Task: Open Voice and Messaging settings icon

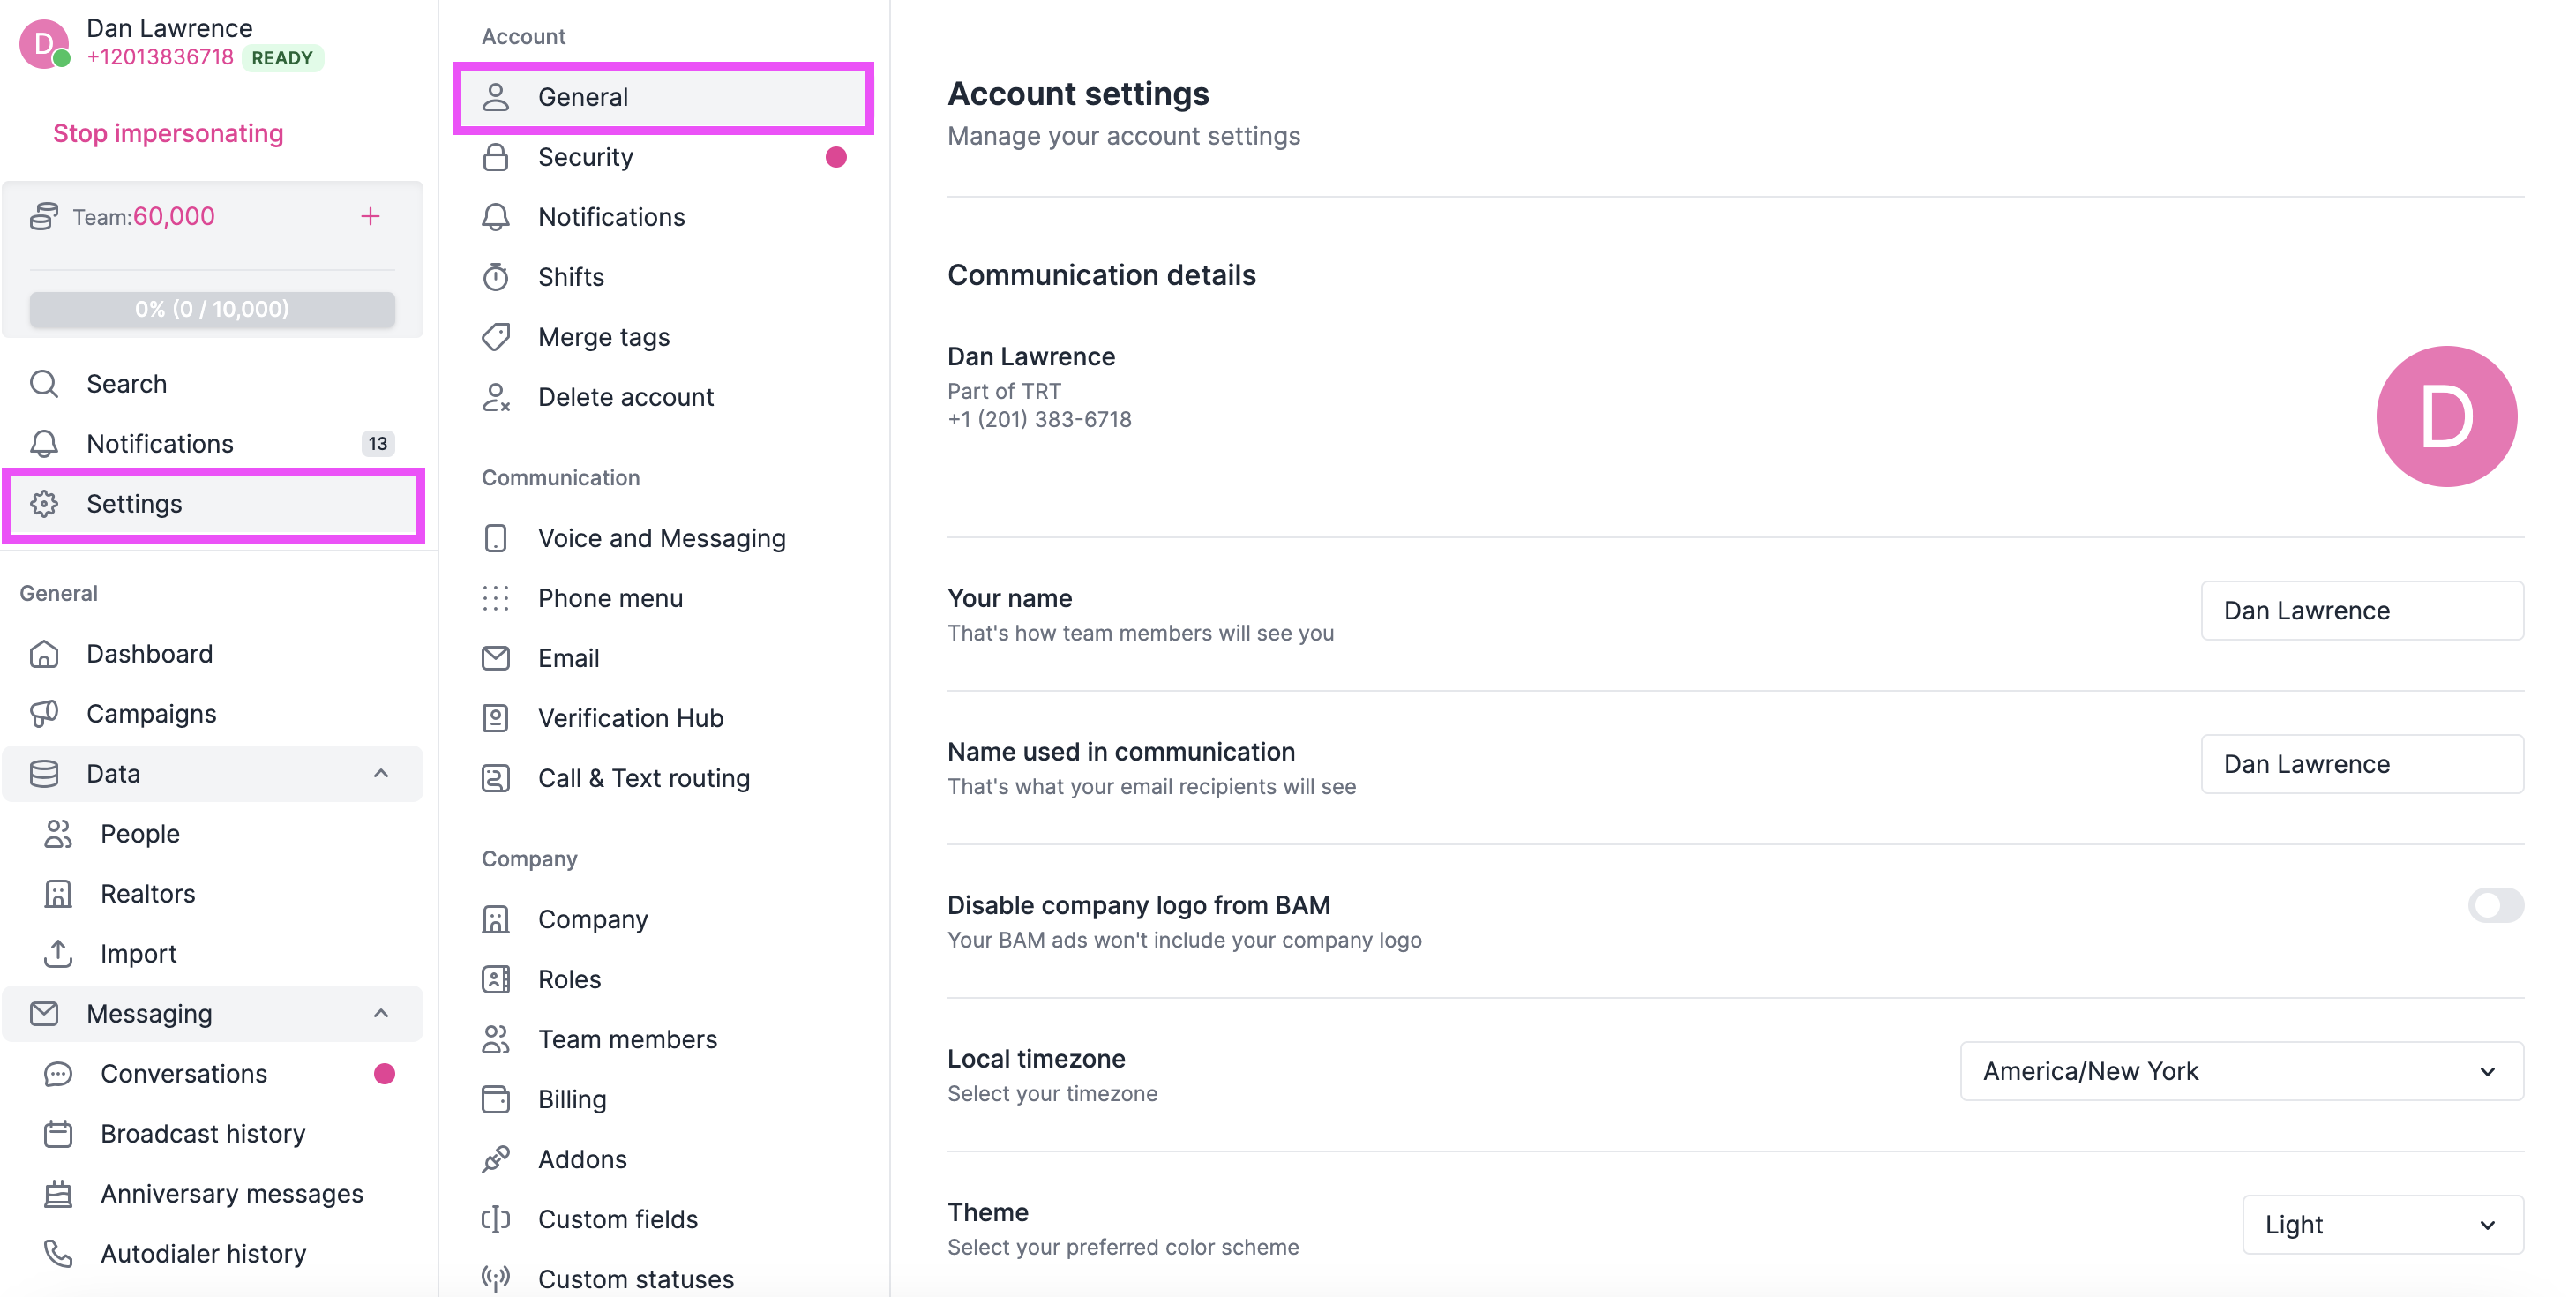Action: point(496,537)
